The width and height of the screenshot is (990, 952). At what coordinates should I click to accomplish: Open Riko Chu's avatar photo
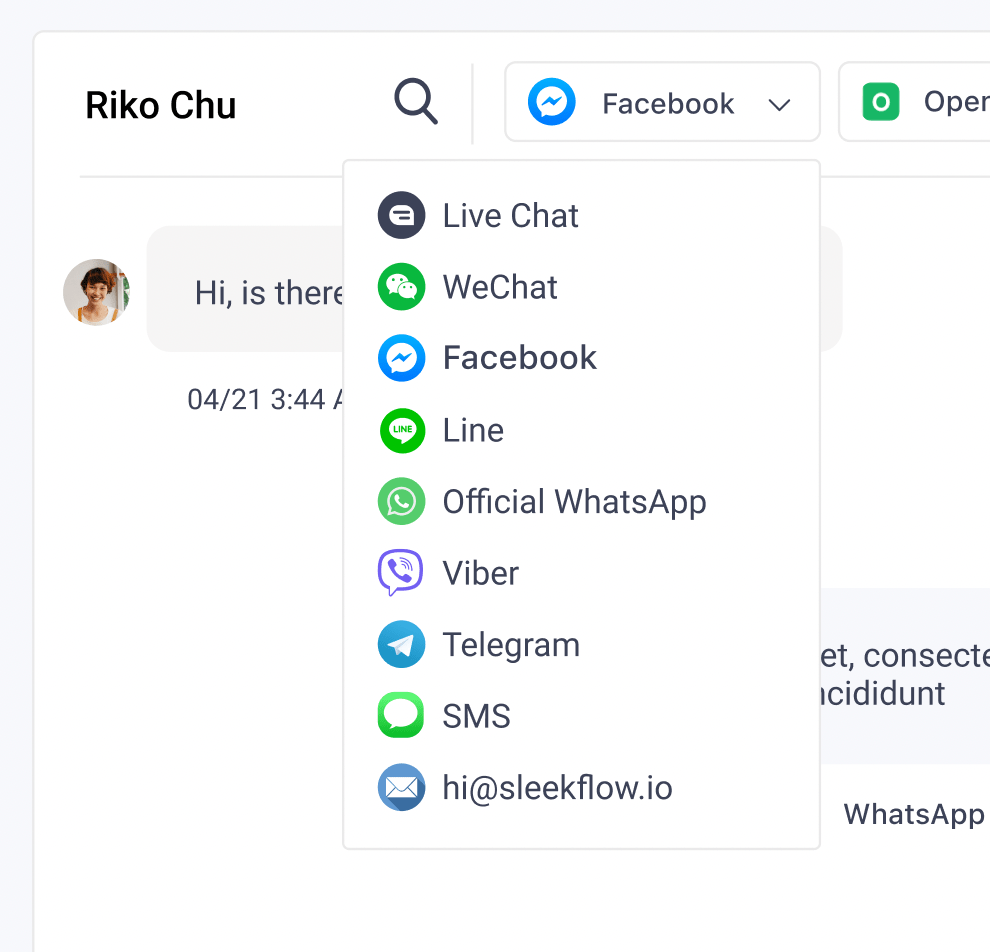click(x=97, y=293)
